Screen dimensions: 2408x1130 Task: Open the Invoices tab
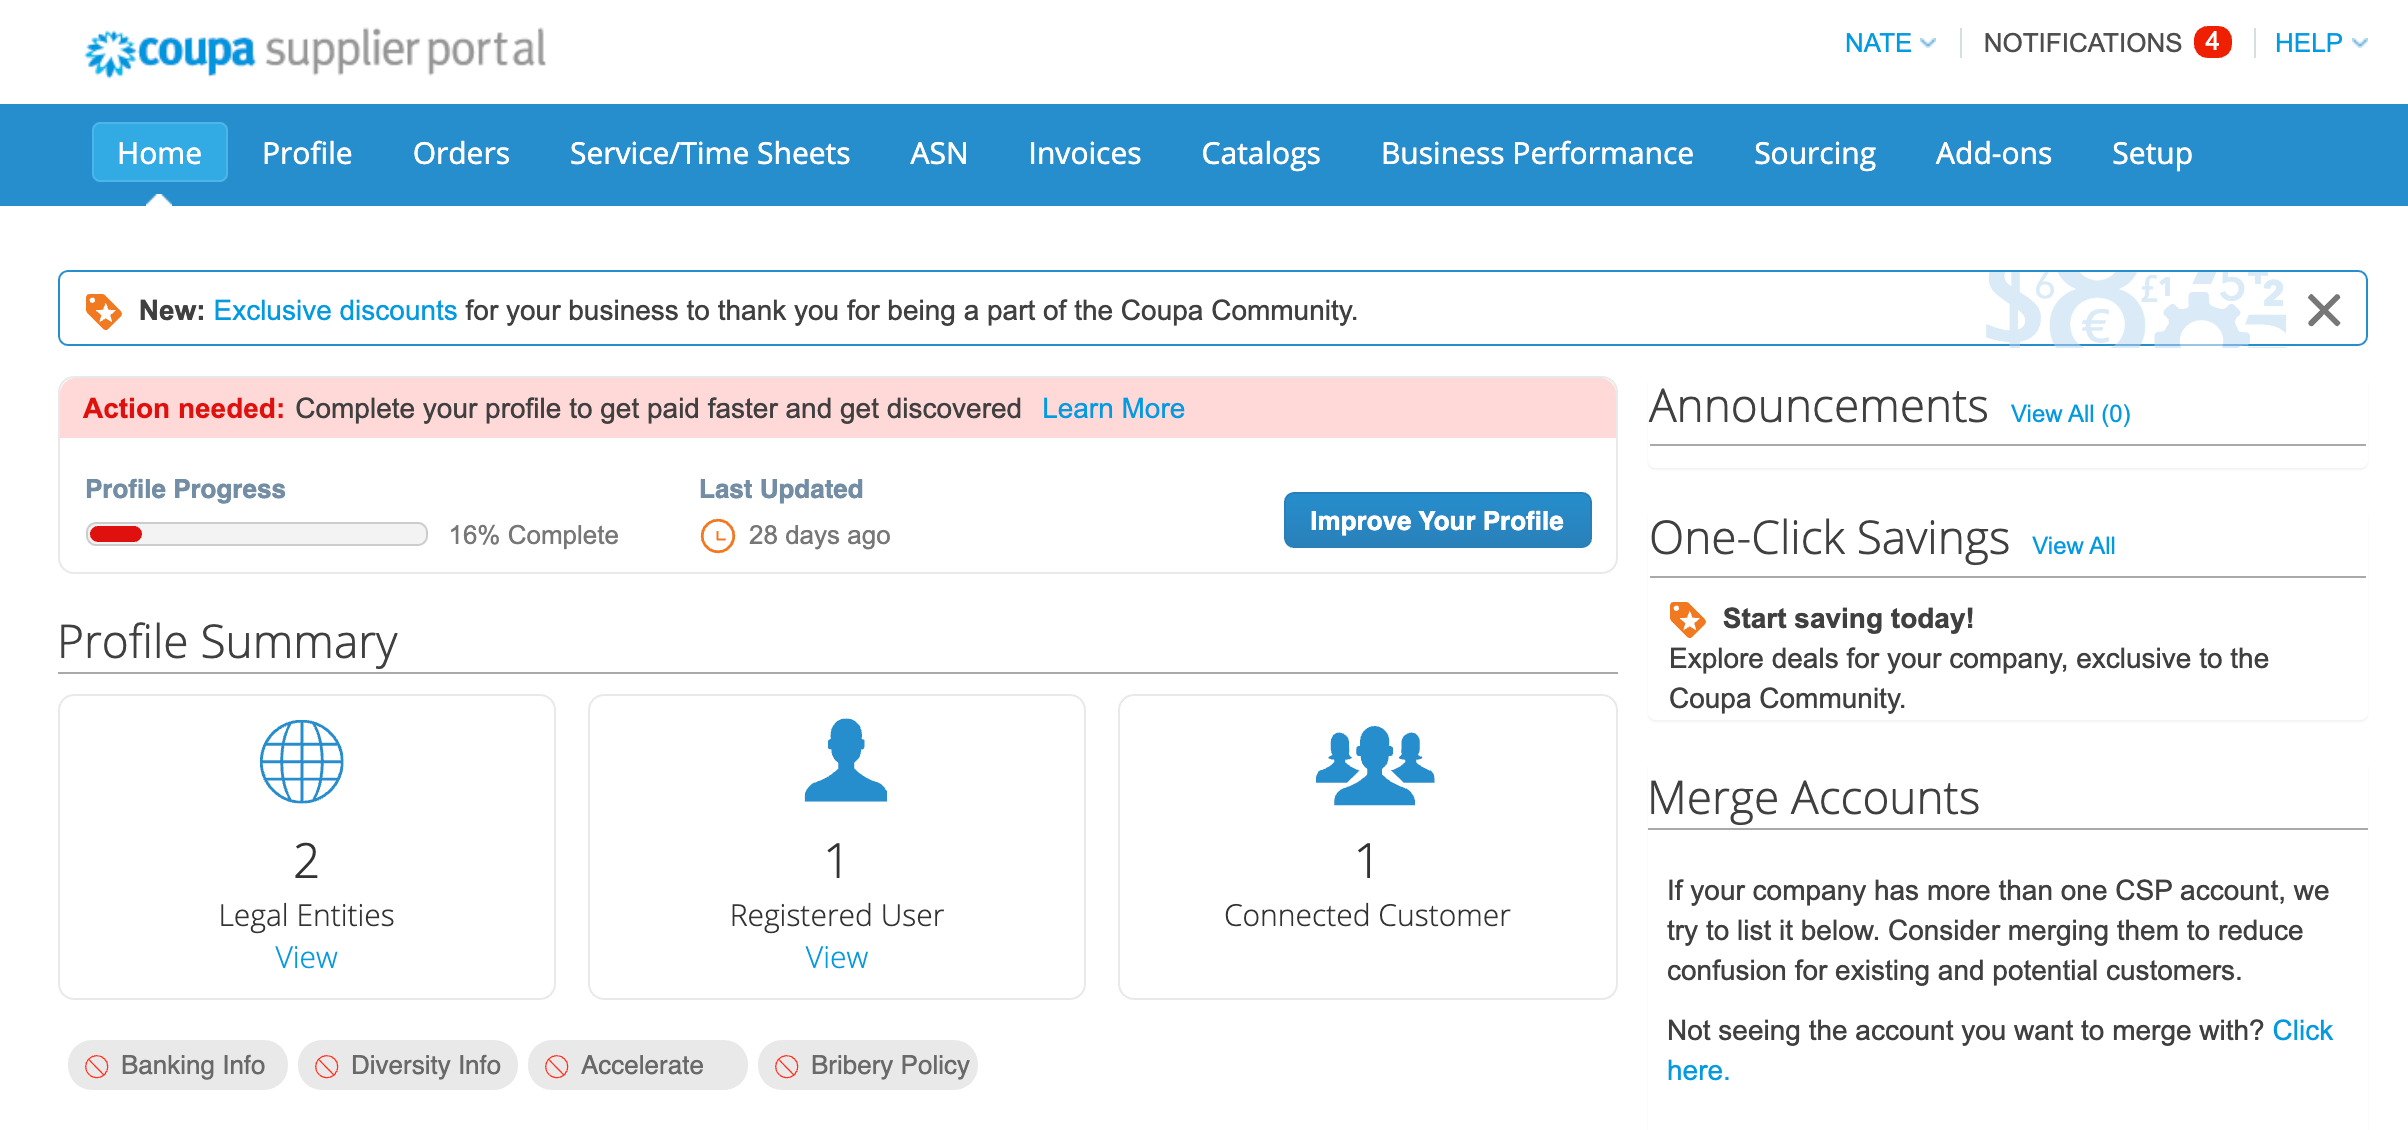pyautogui.click(x=1084, y=153)
